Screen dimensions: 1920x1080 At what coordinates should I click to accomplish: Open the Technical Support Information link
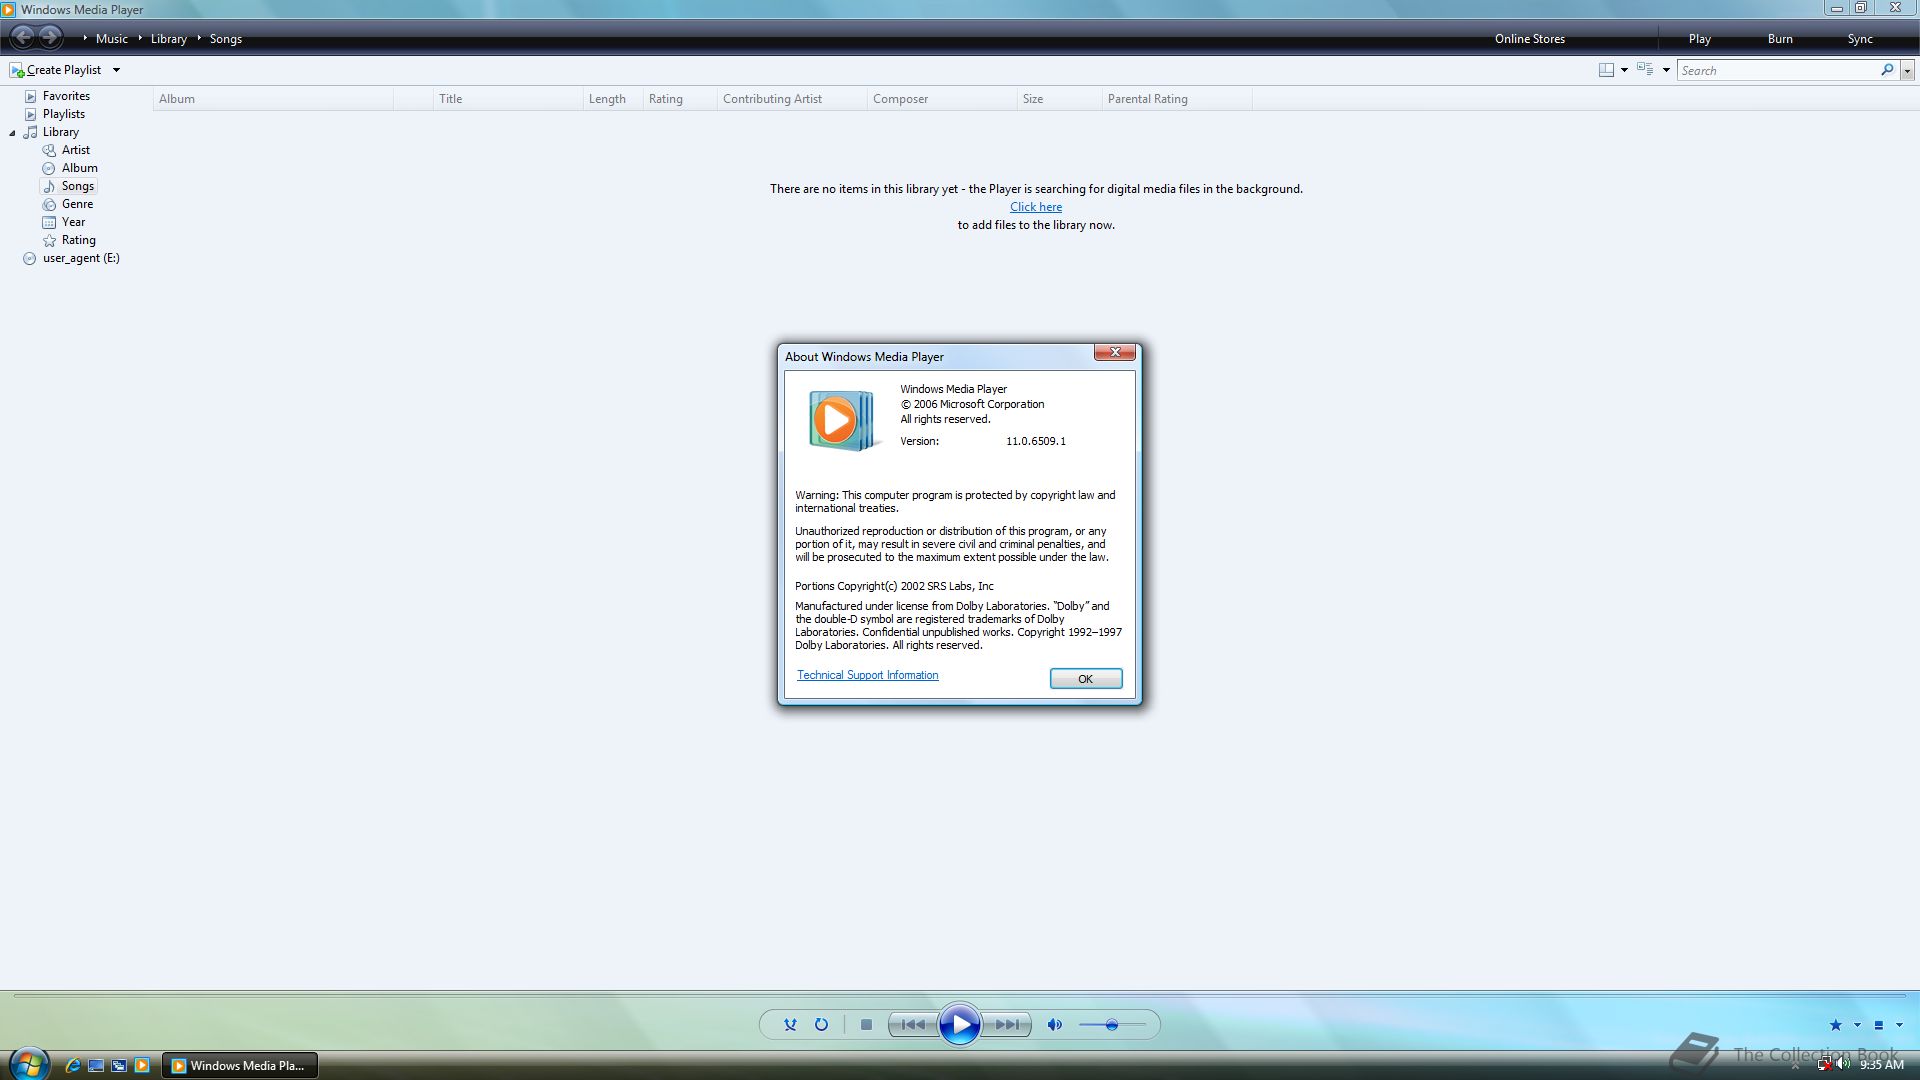coord(867,675)
